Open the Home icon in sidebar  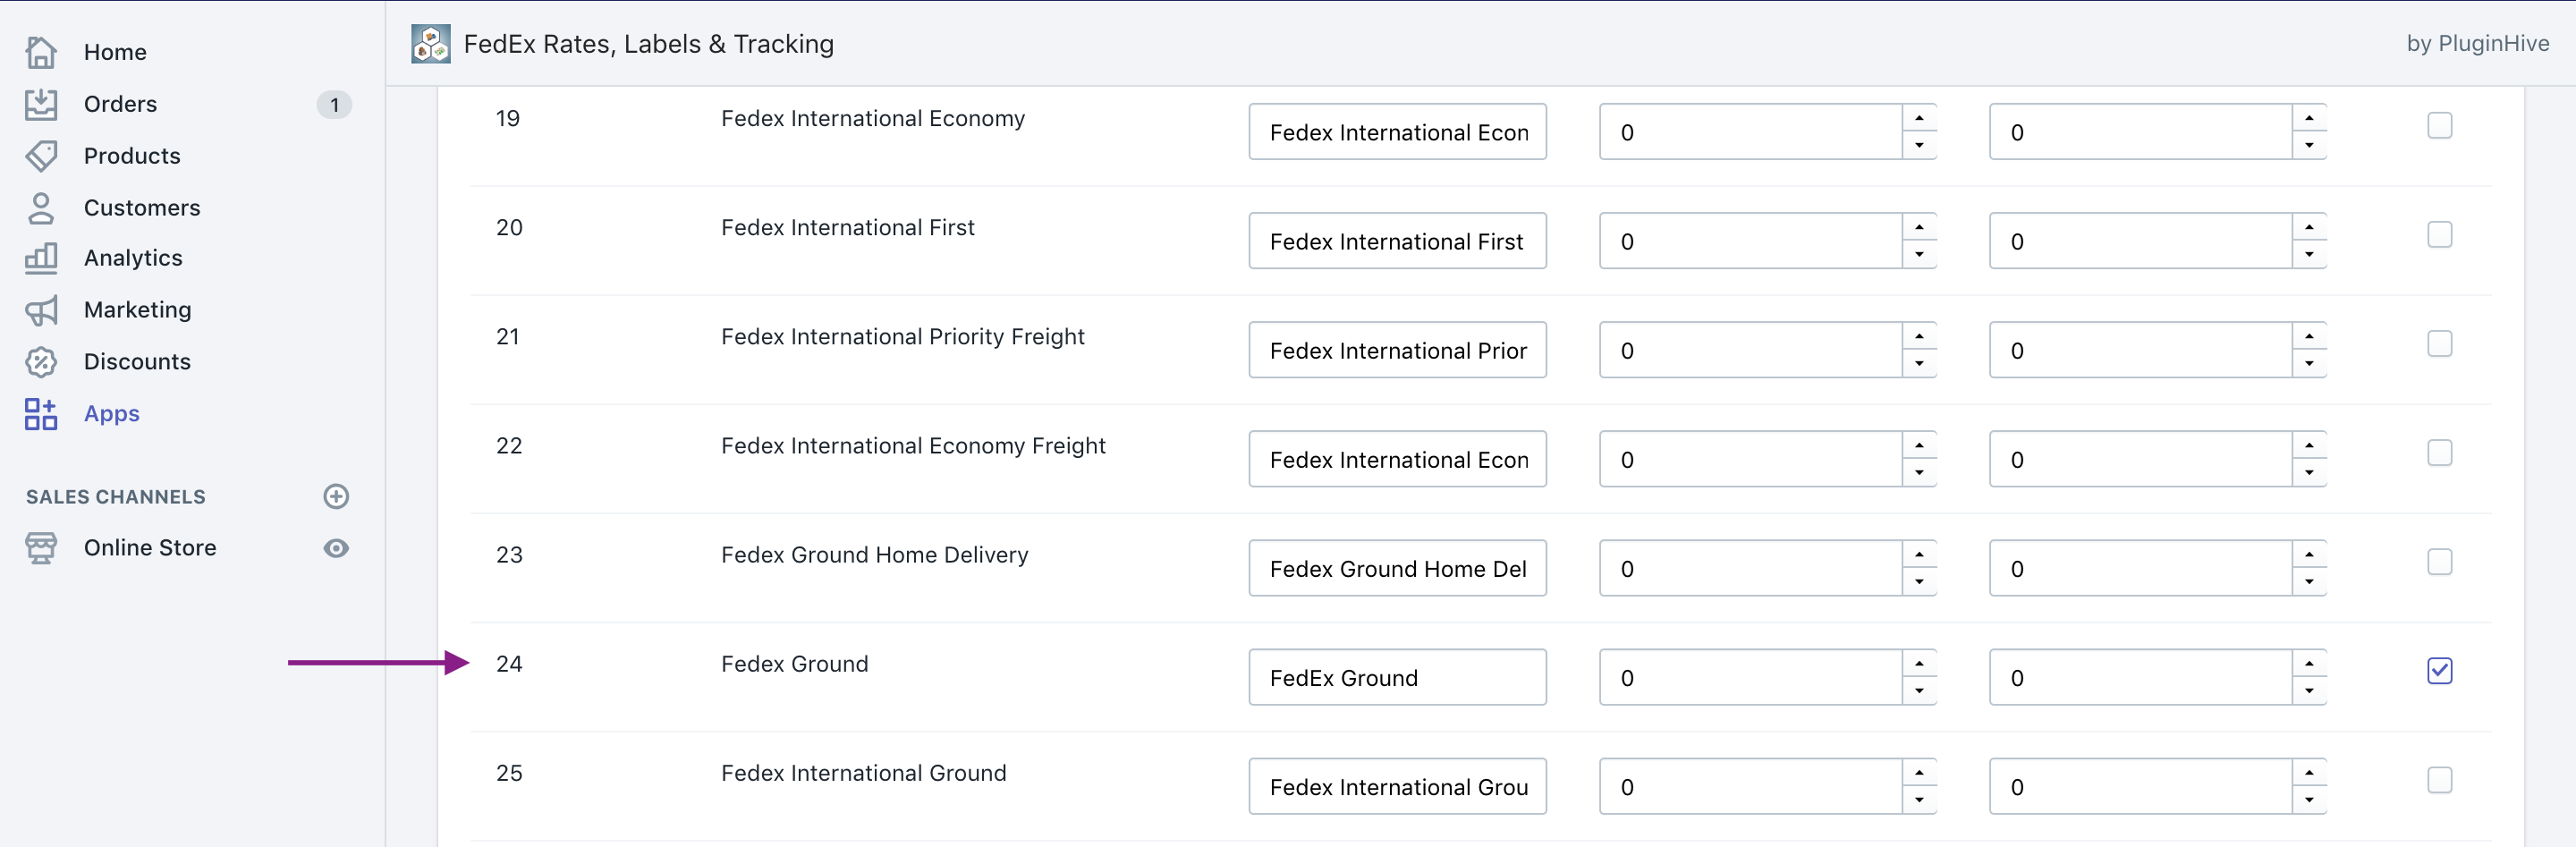click(x=41, y=52)
